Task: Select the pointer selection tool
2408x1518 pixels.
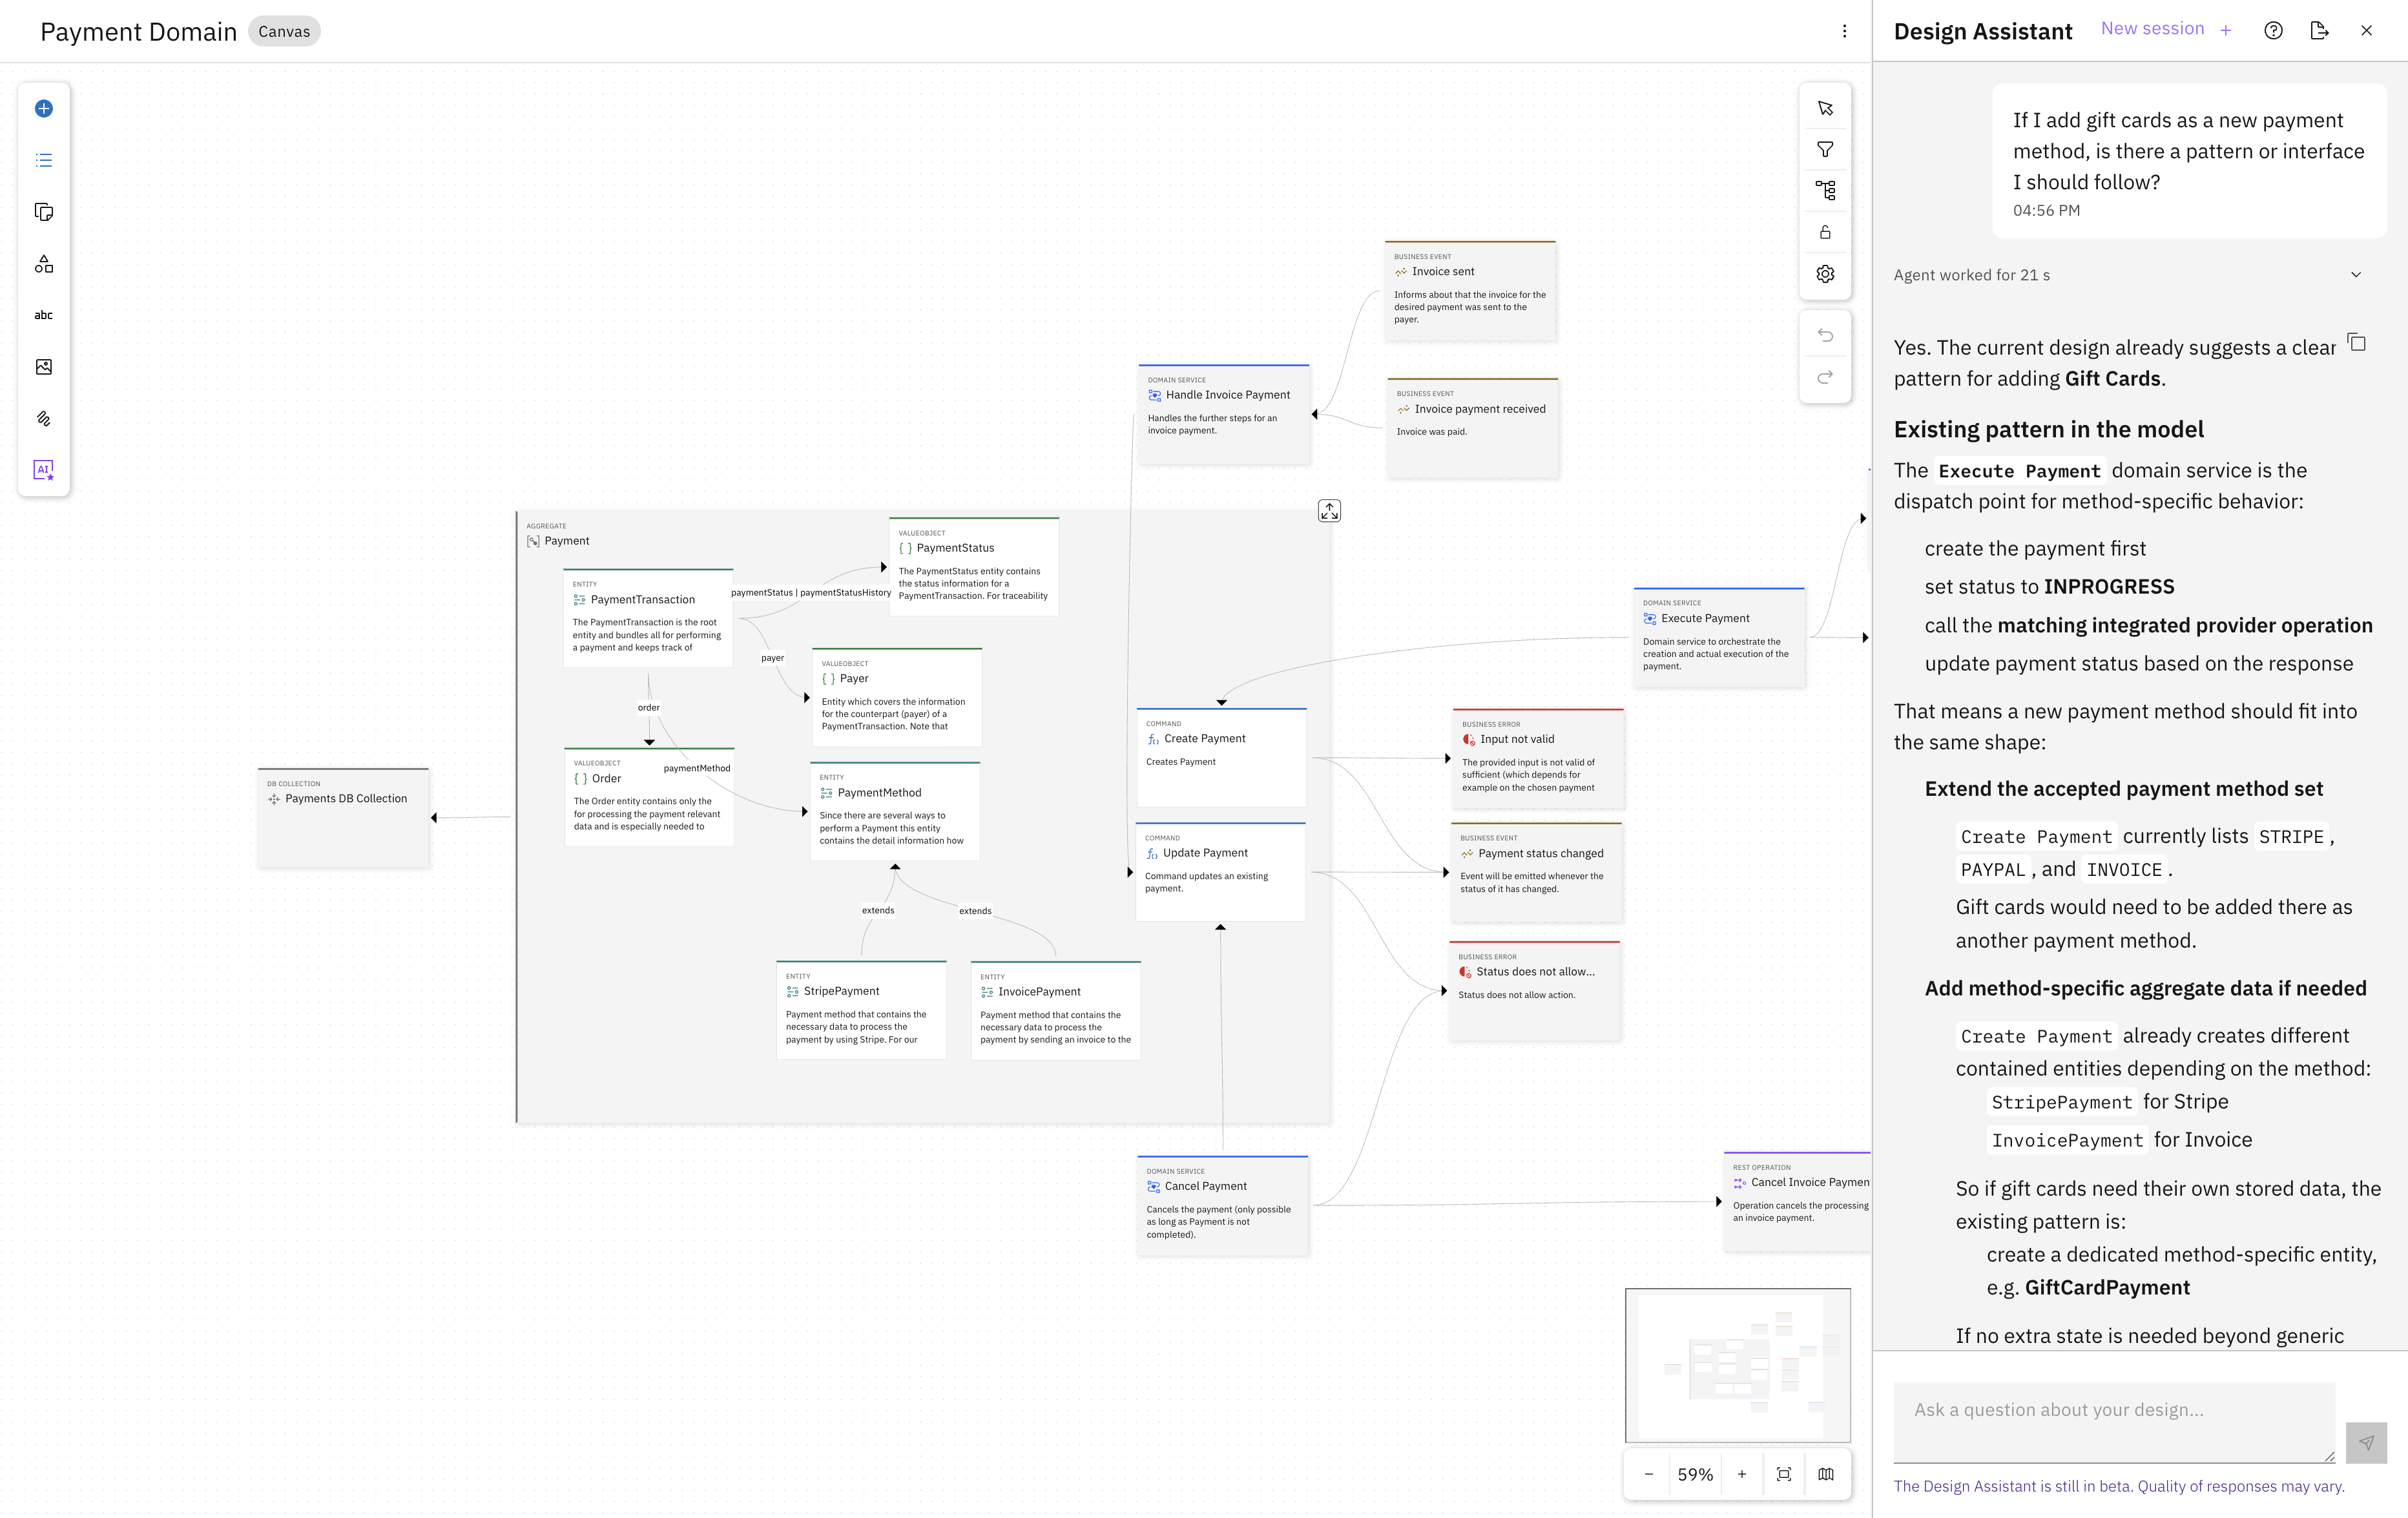Action: pos(1825,108)
